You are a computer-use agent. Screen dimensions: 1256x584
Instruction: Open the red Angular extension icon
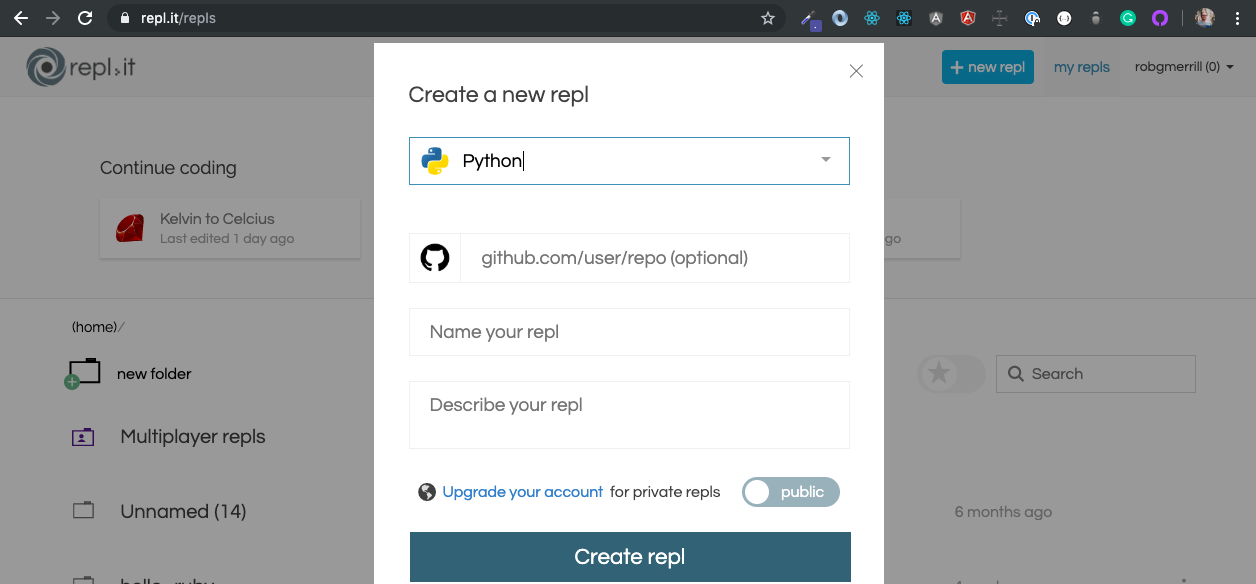(968, 18)
